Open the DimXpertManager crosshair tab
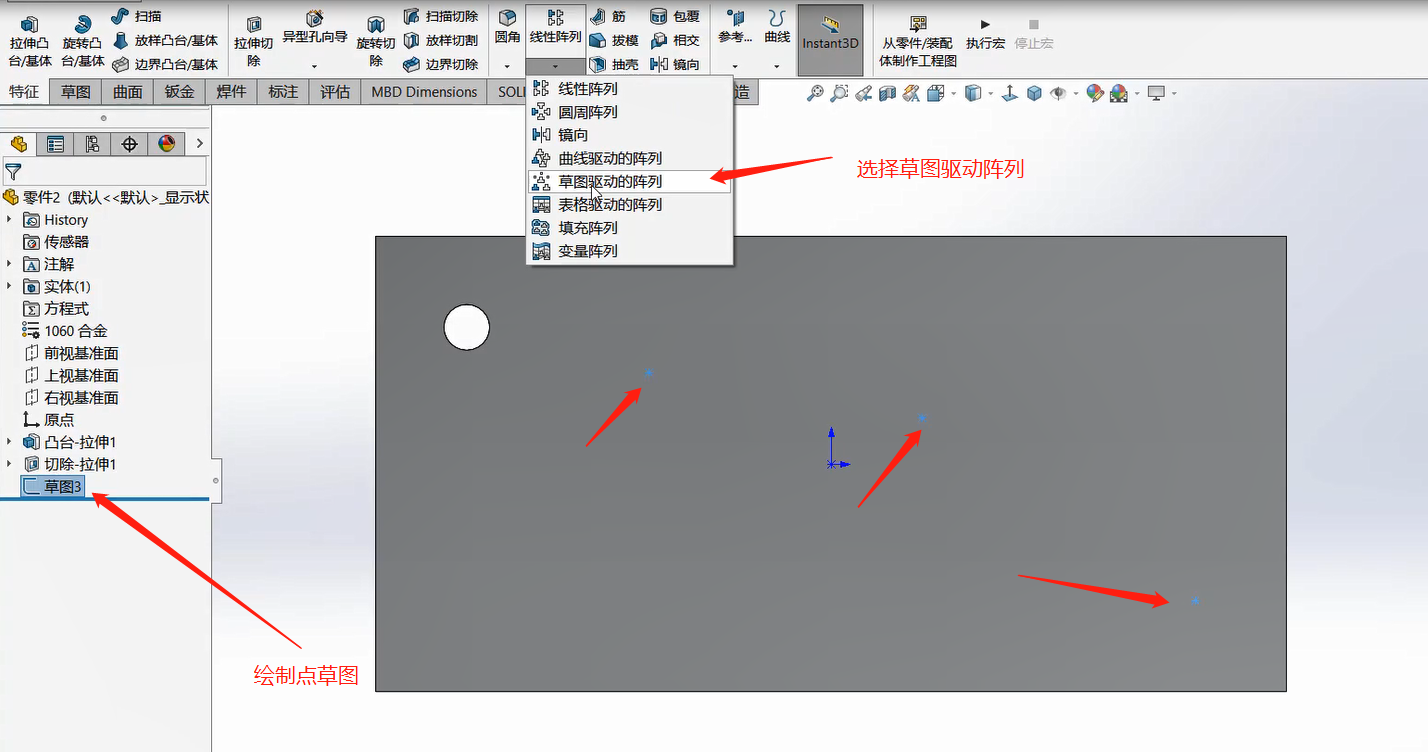 click(129, 144)
